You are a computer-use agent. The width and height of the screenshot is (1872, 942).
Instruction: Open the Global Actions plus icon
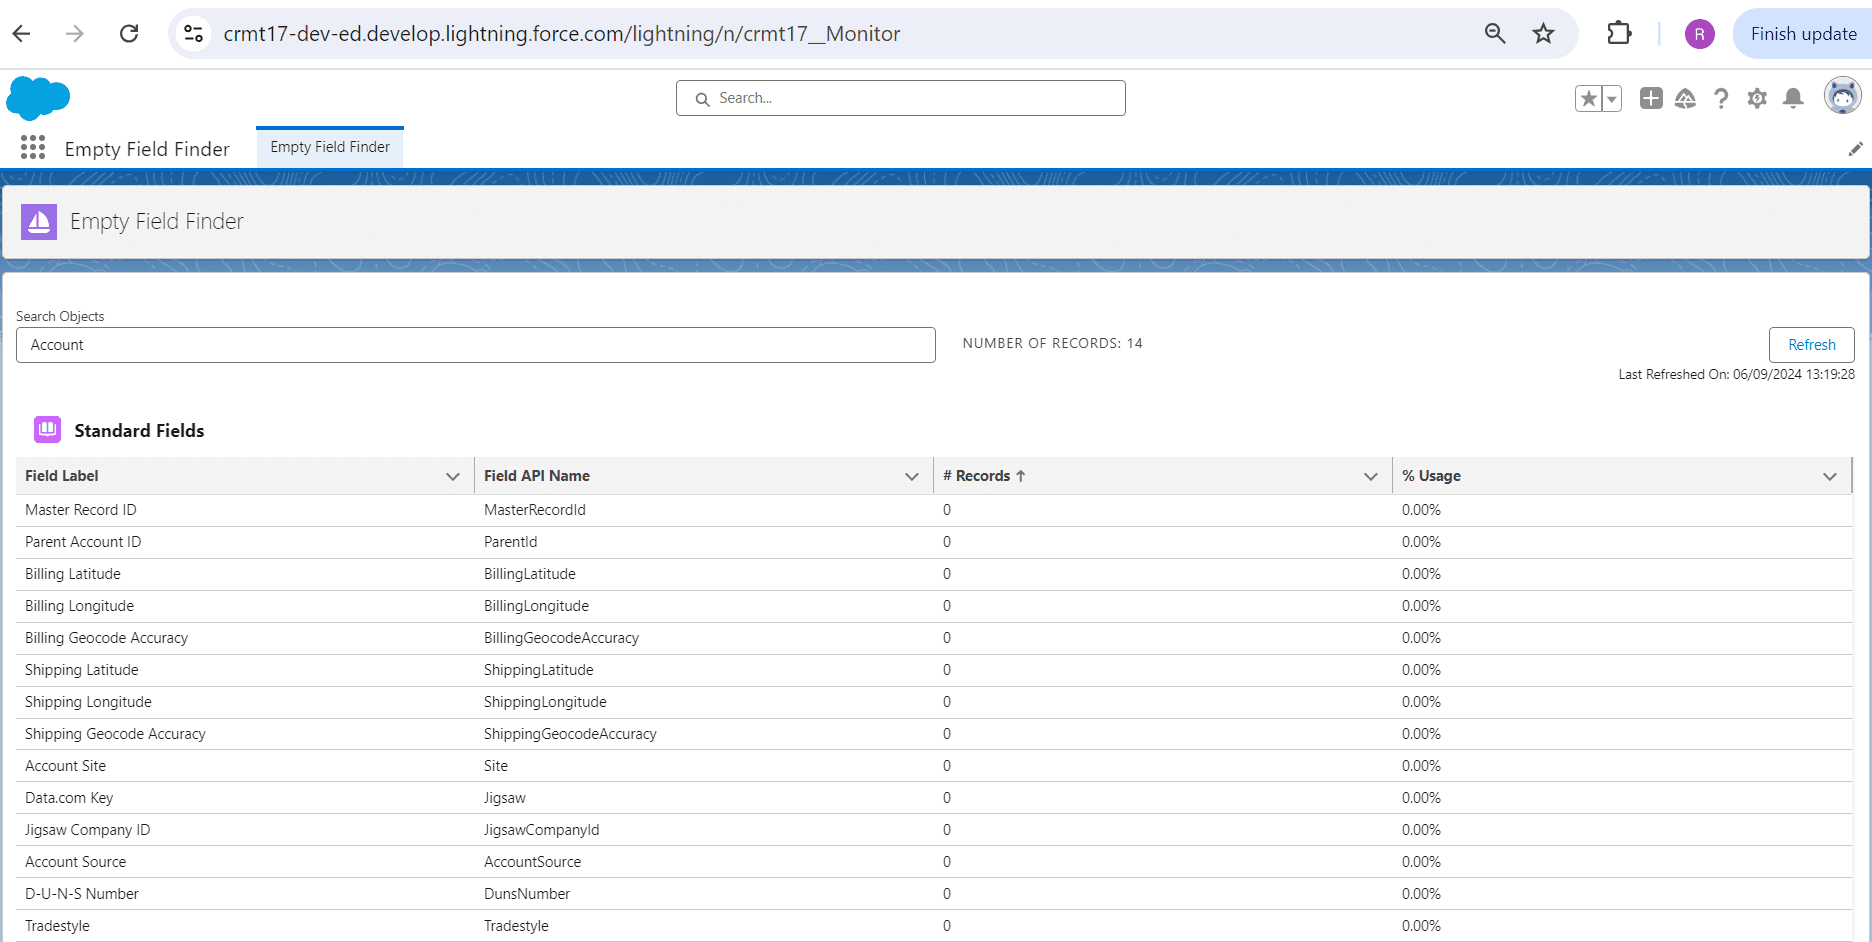click(1651, 98)
